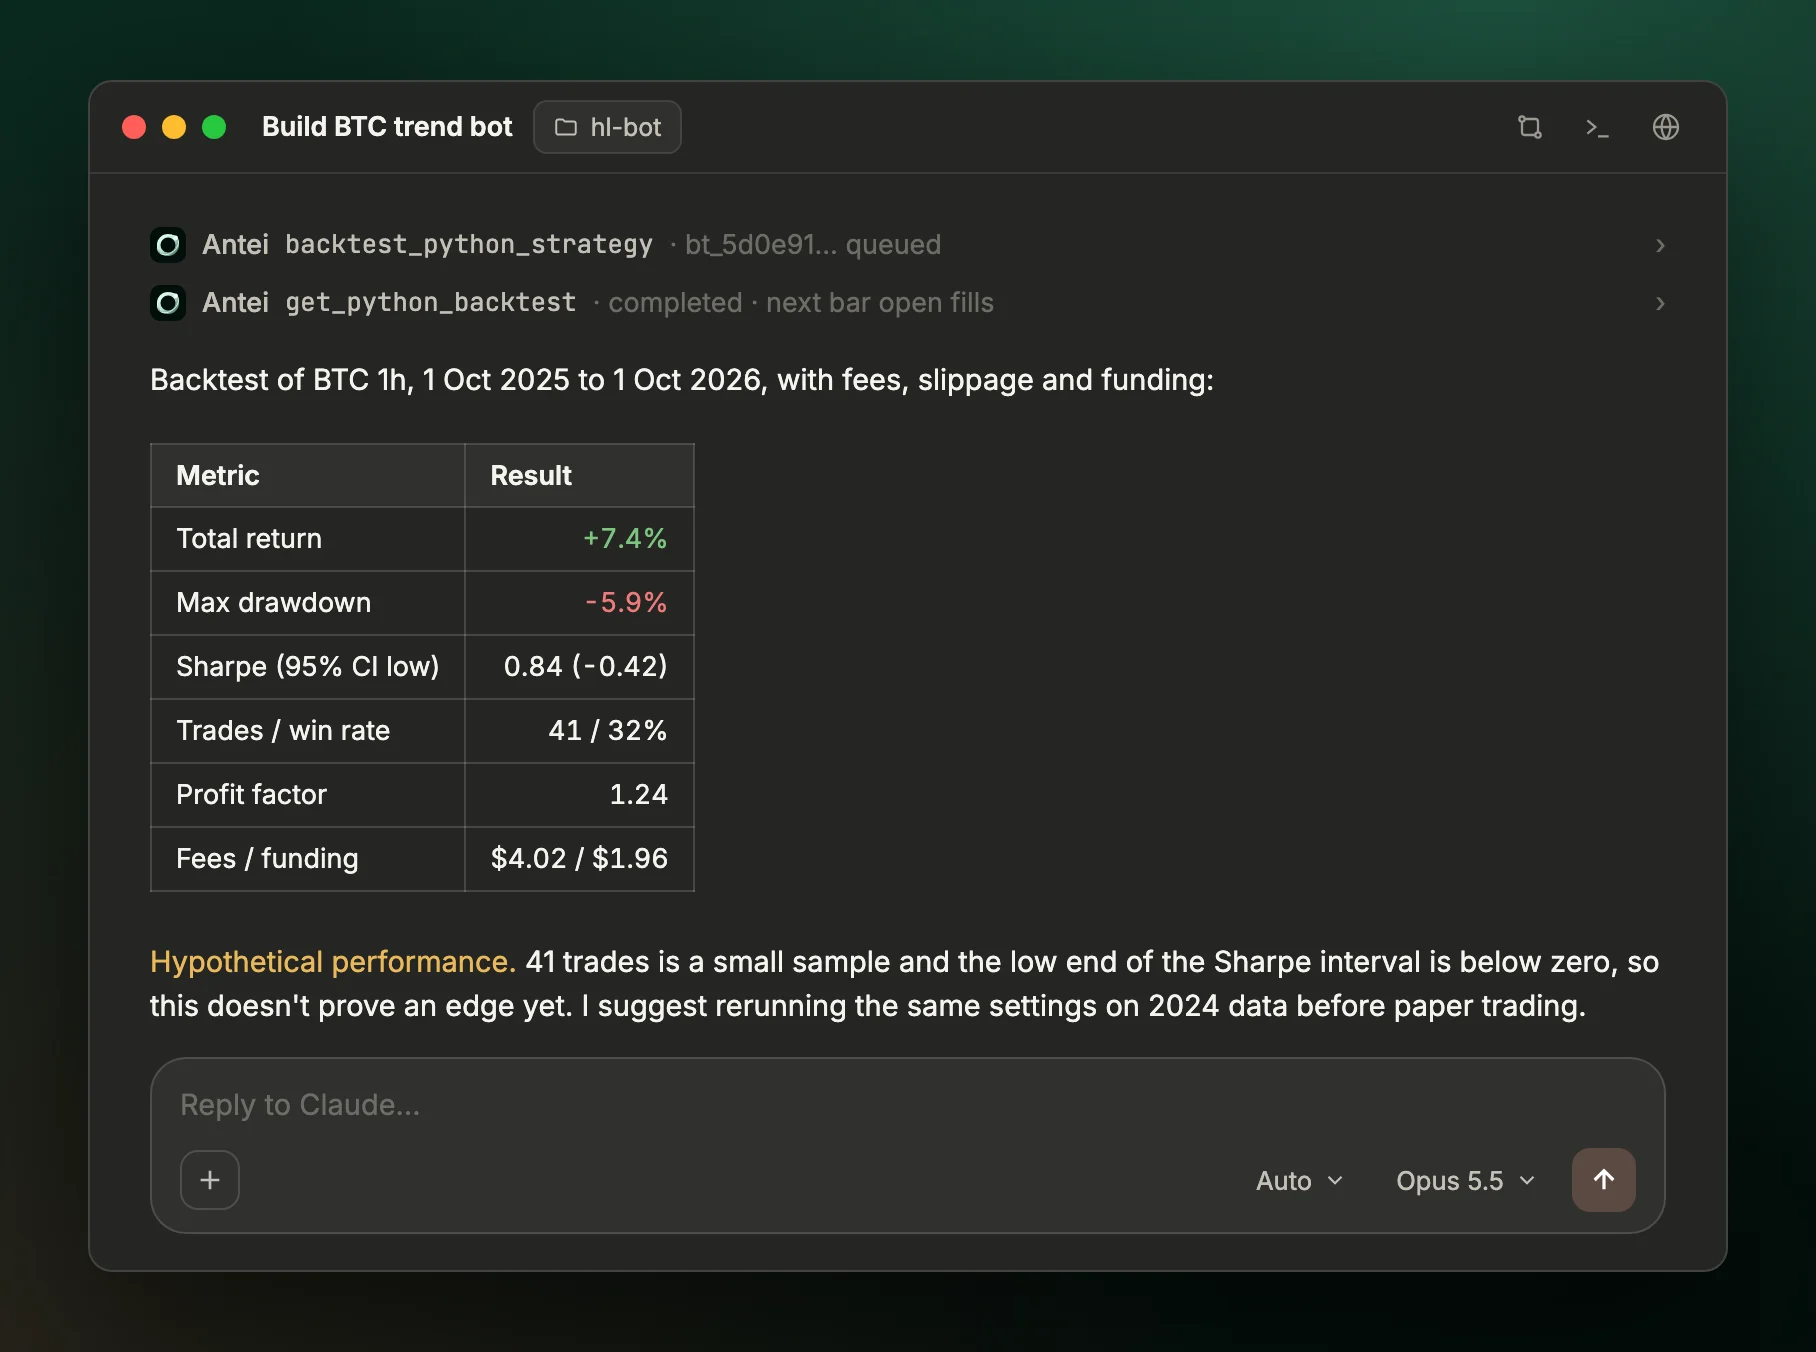Minimize the window with the yellow button
Screen dimensions: 1816x1352
174,127
